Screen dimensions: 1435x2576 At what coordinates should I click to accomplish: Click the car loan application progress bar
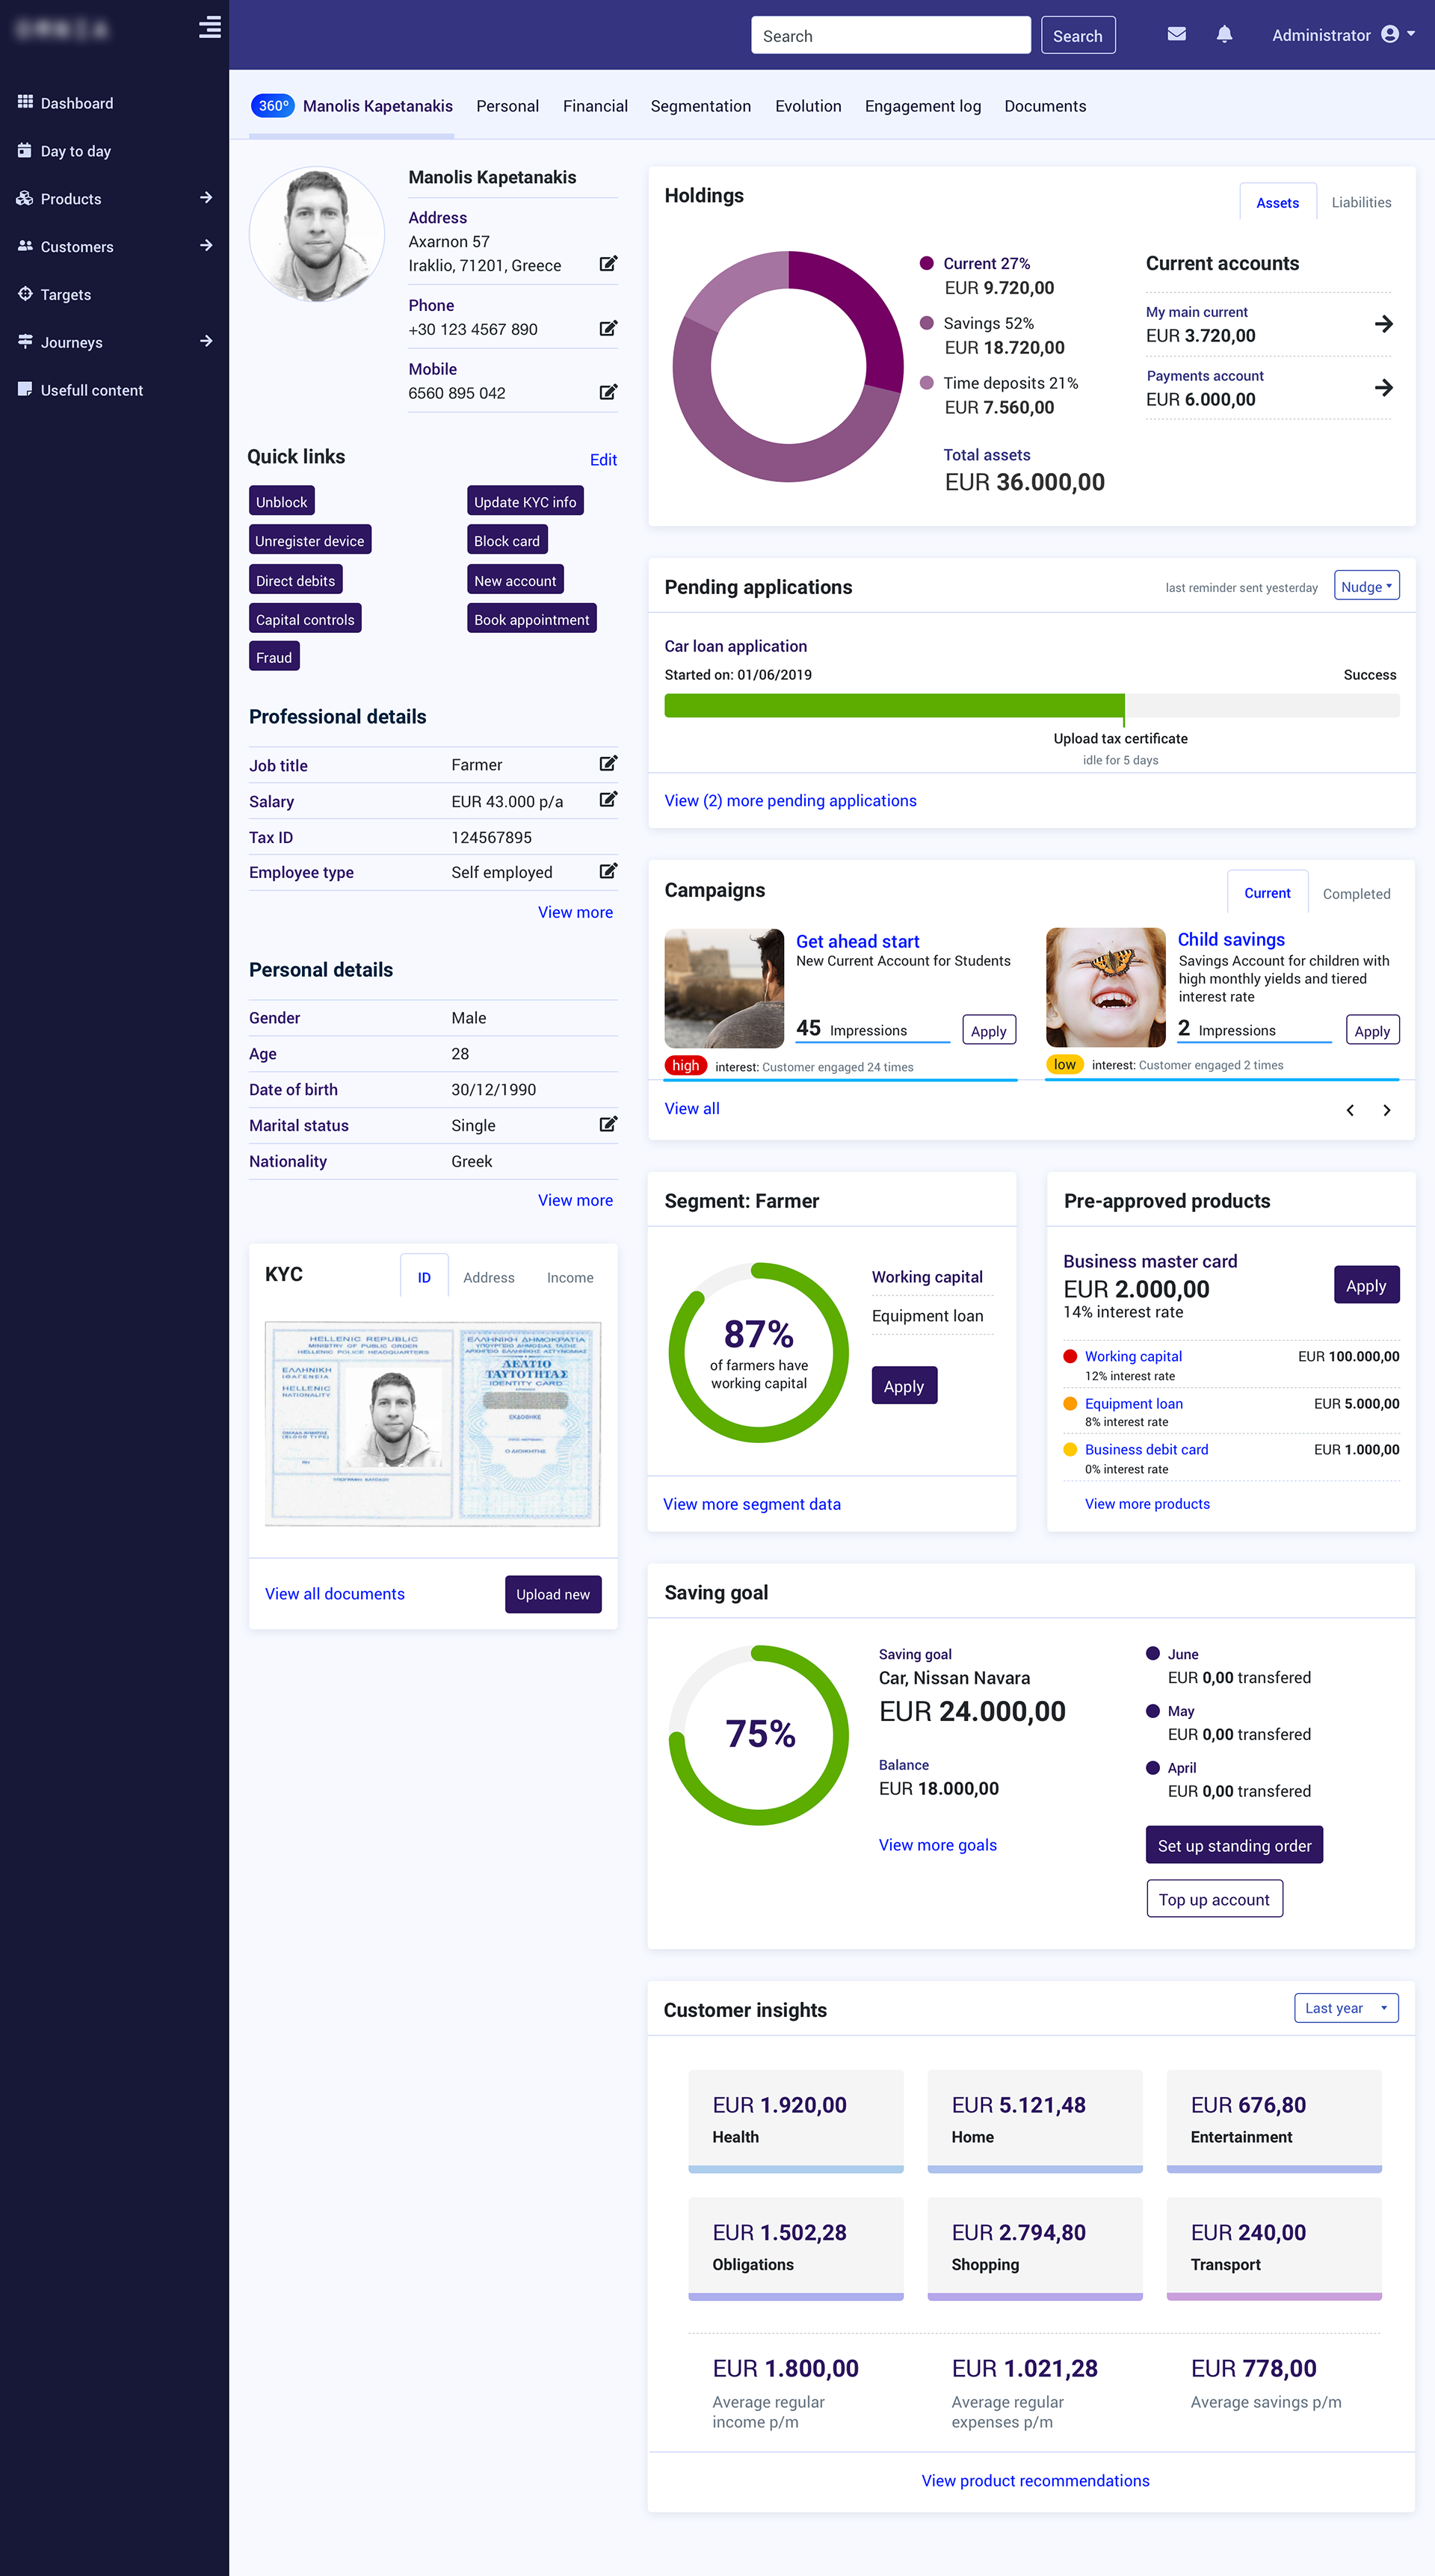point(1031,706)
